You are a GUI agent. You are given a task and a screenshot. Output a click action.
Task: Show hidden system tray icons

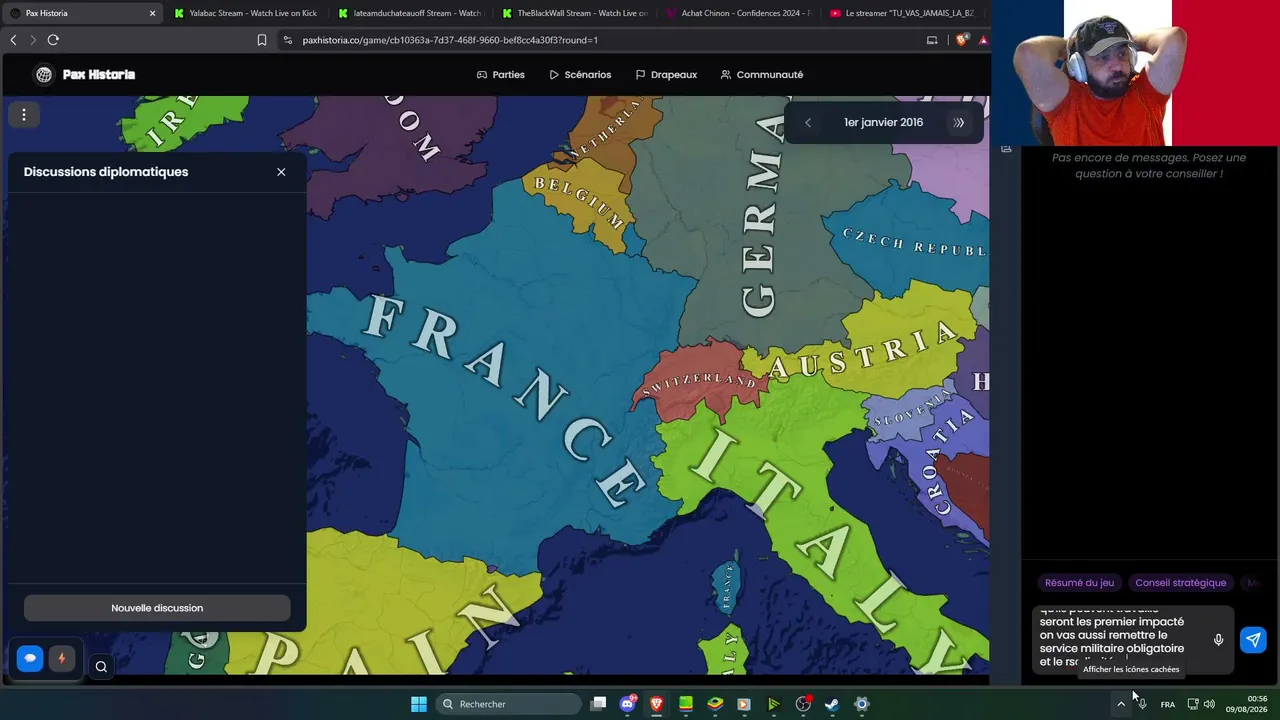(1121, 704)
